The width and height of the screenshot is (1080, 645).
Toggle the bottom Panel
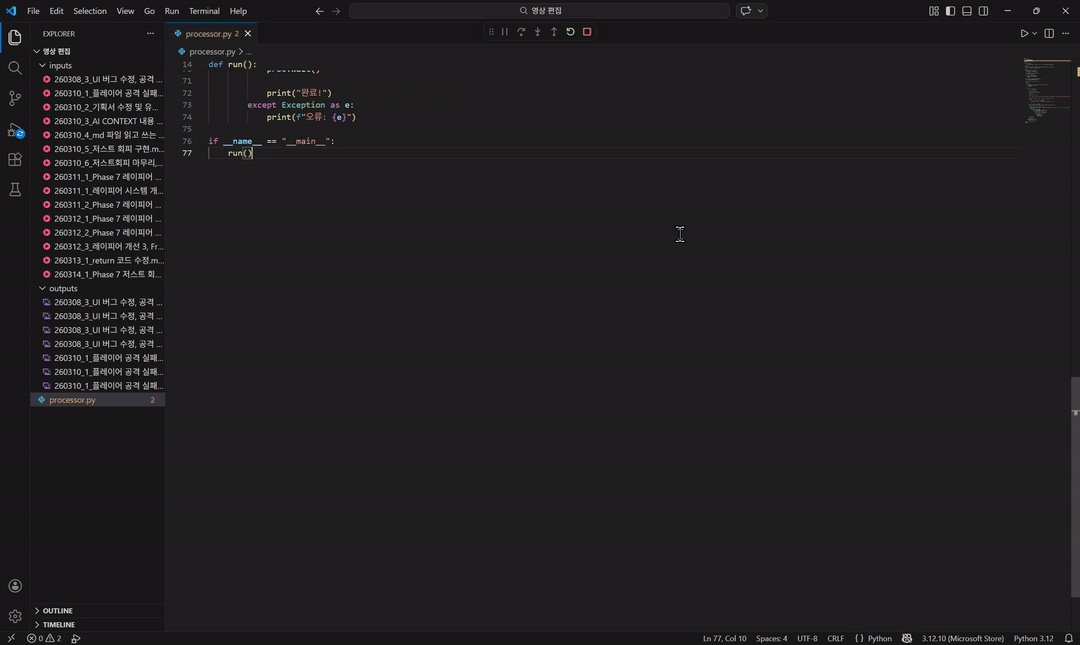(967, 11)
